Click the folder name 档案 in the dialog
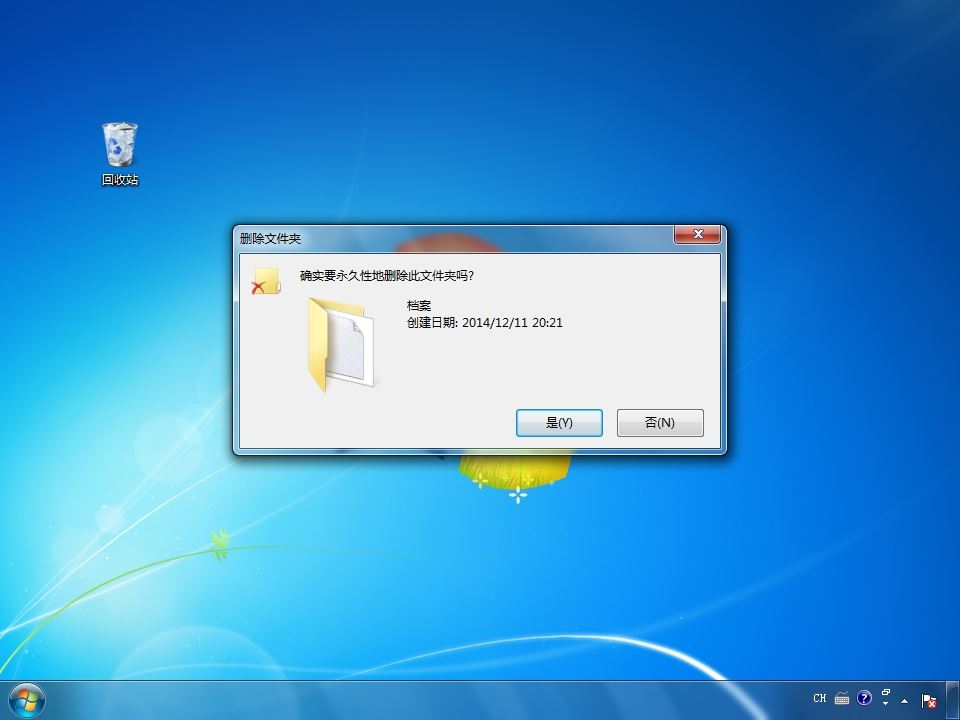Viewport: 960px width, 720px height. tap(419, 306)
